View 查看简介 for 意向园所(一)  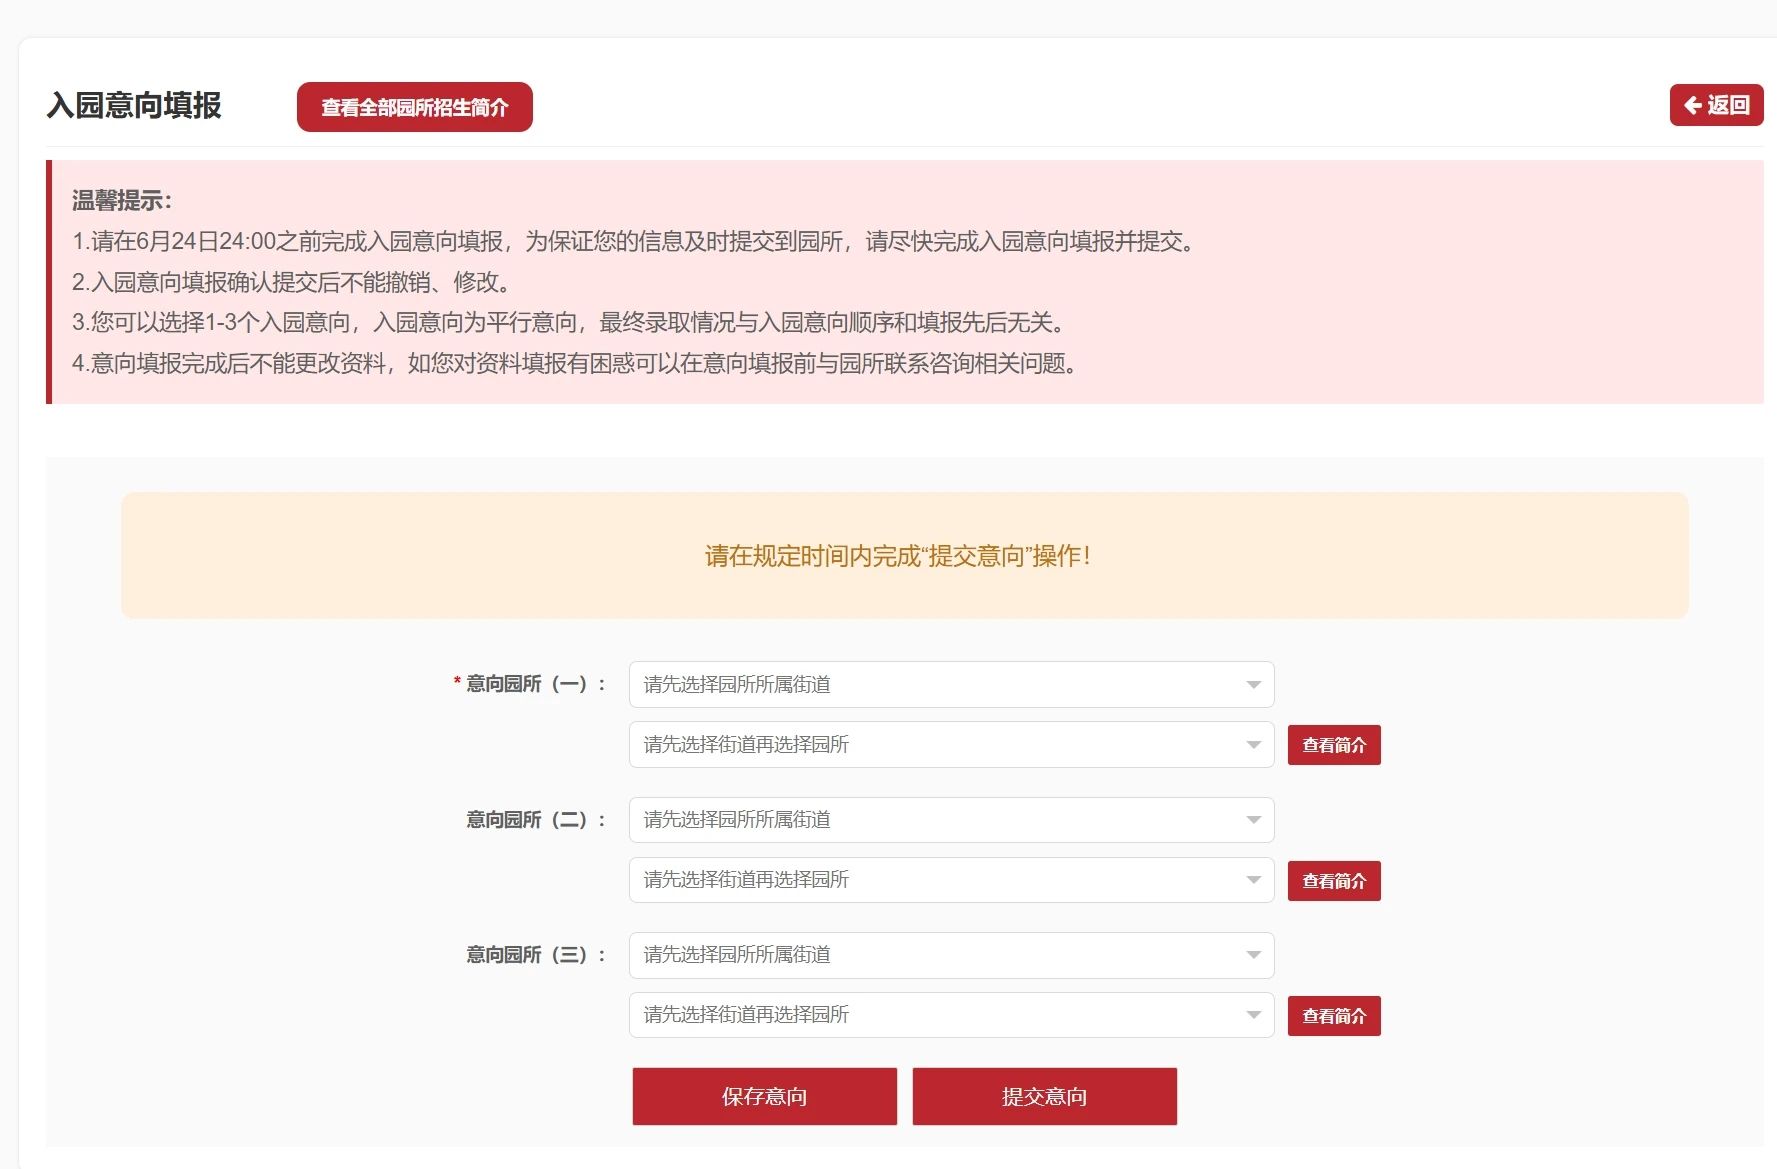point(1334,745)
